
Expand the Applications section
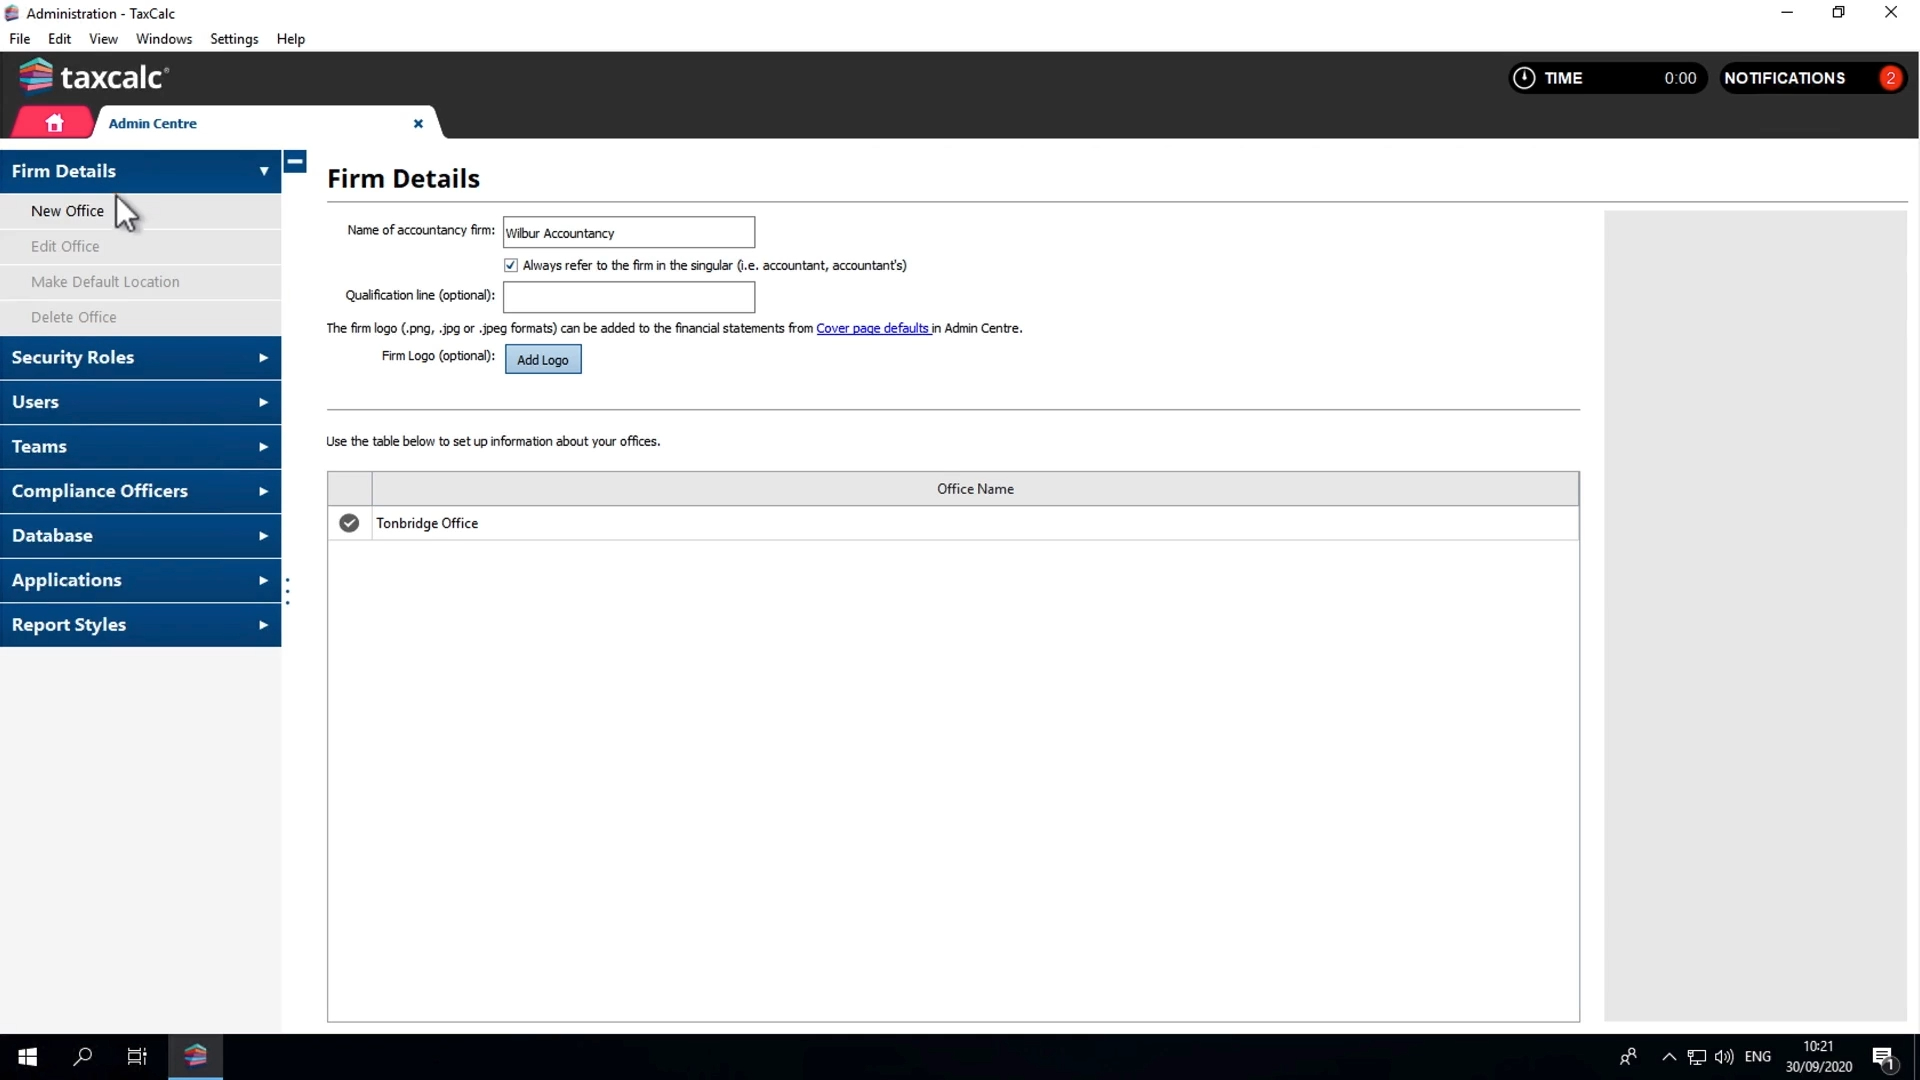click(x=140, y=580)
